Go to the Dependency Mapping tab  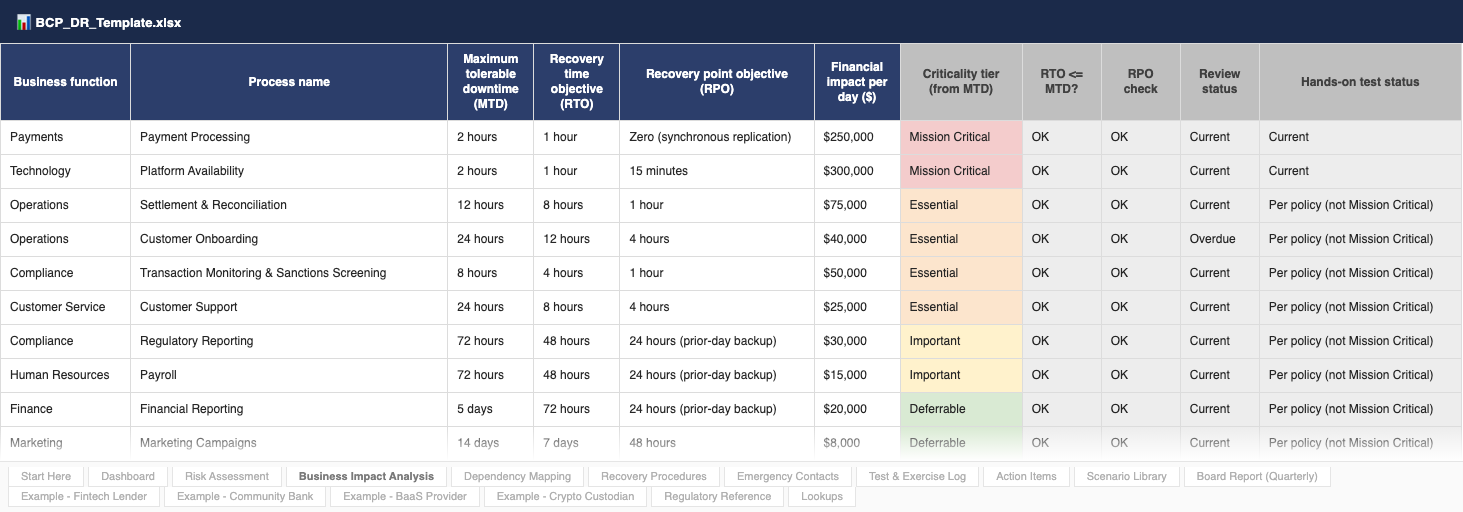(517, 476)
